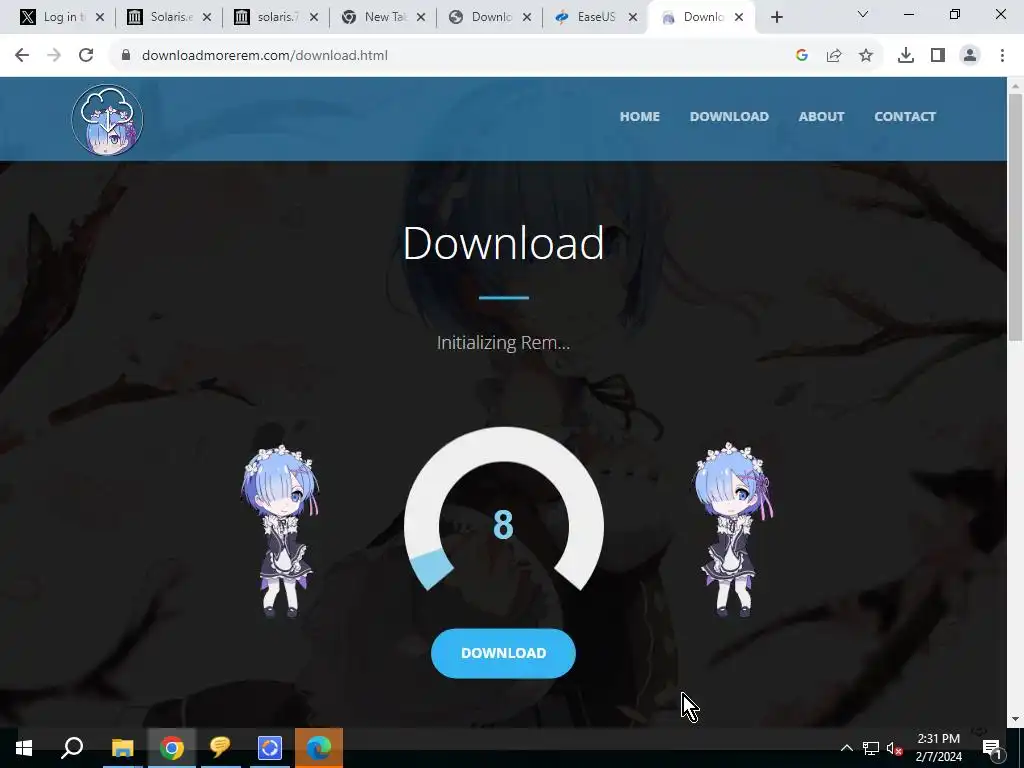This screenshot has height=768, width=1024.
Task: Open the blue circular-arrow taskbar app
Action: (x=269, y=748)
